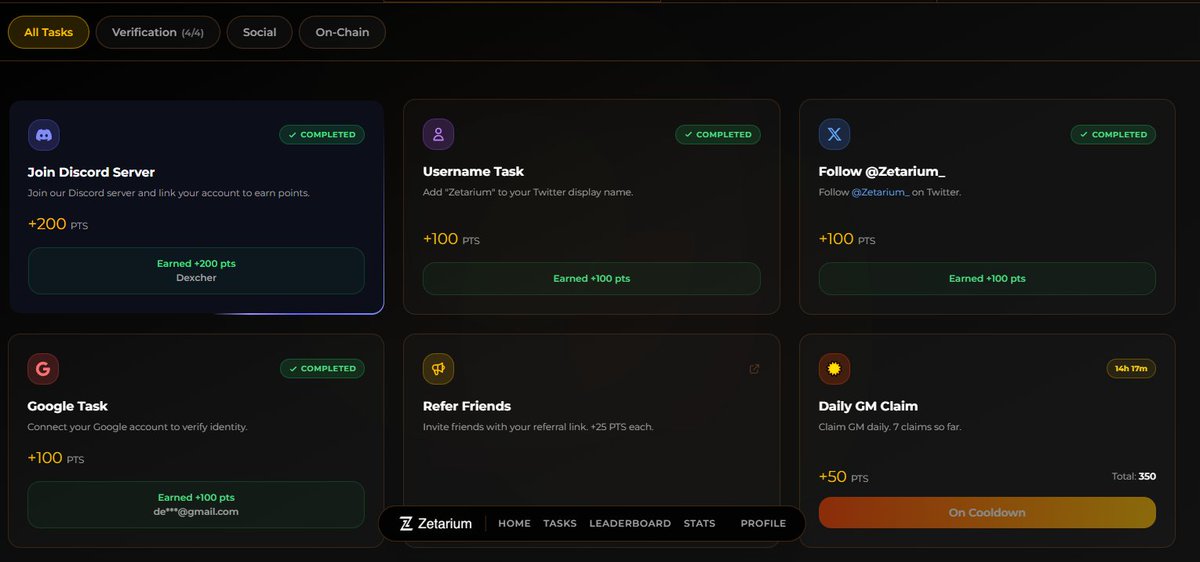Viewport: 1200px width, 562px height.
Task: Click 'Invite friends with your referral link' description
Action: 540,427
